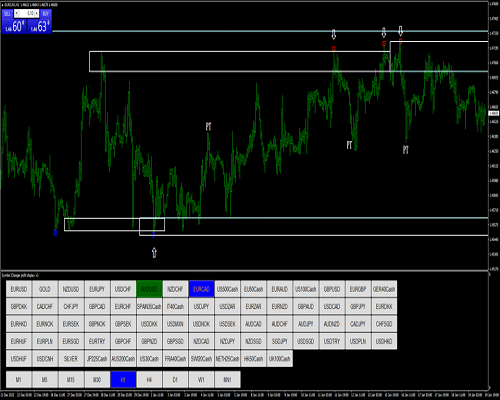Screen dimensions: 500x400
Task: Collapse the one-click trading panel triangle
Action: coord(3,5)
